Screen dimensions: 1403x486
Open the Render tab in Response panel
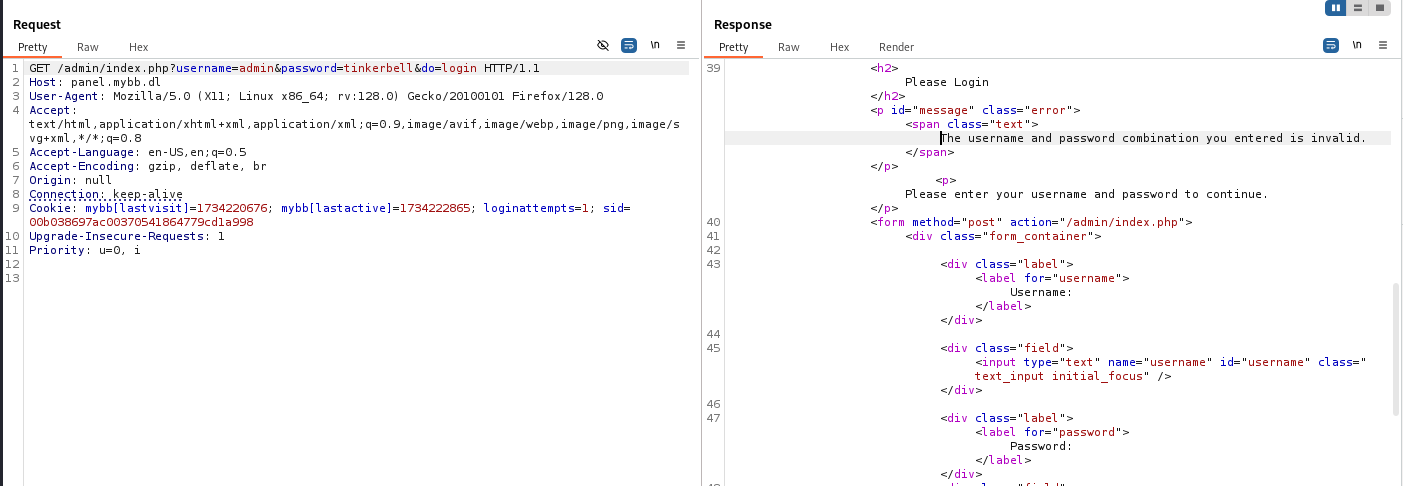tap(896, 47)
